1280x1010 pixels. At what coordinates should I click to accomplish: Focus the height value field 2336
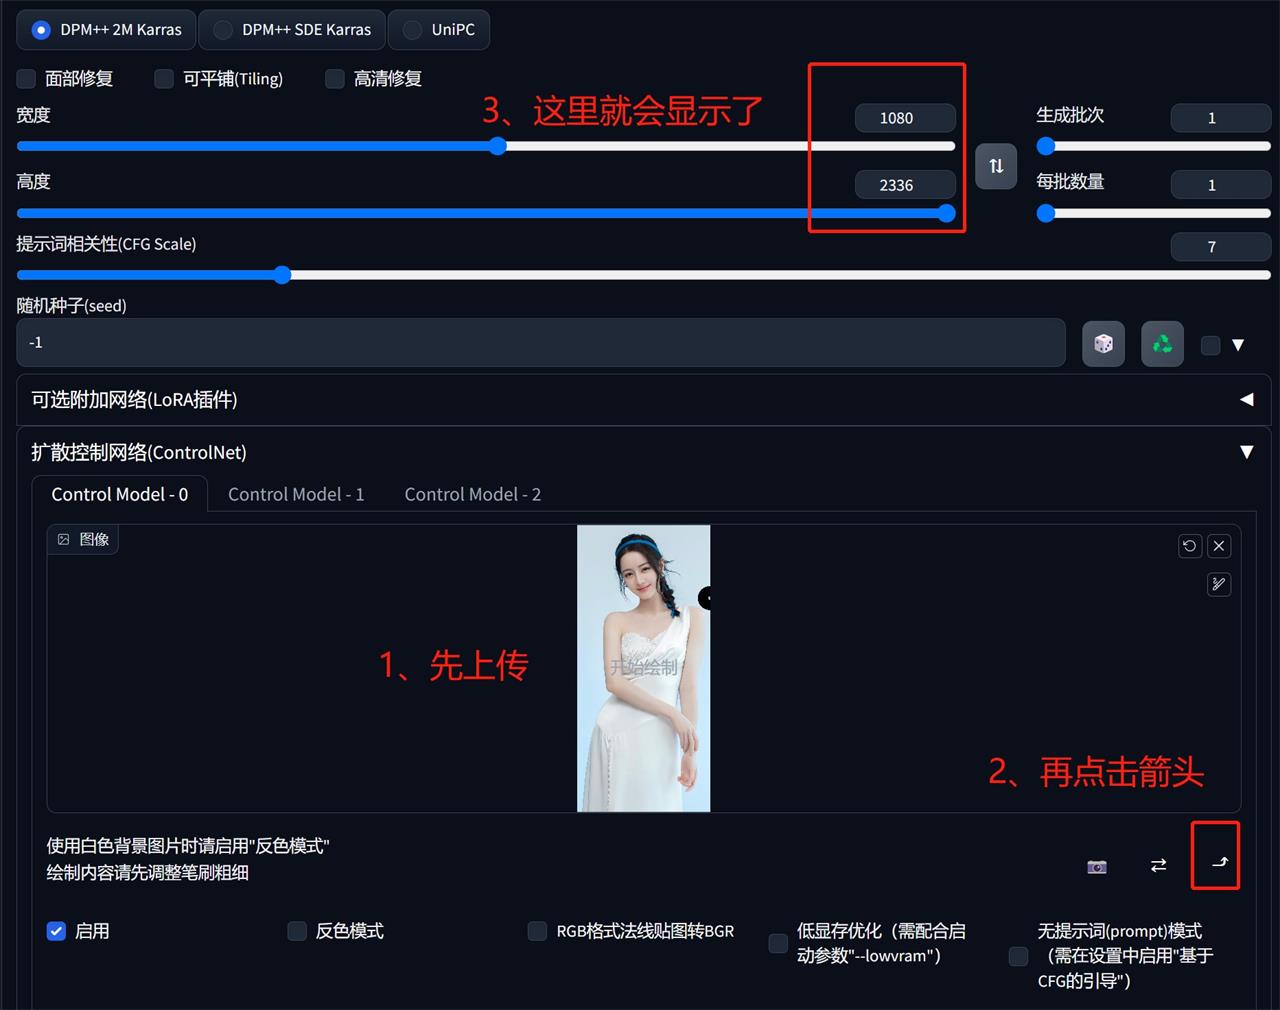point(905,185)
